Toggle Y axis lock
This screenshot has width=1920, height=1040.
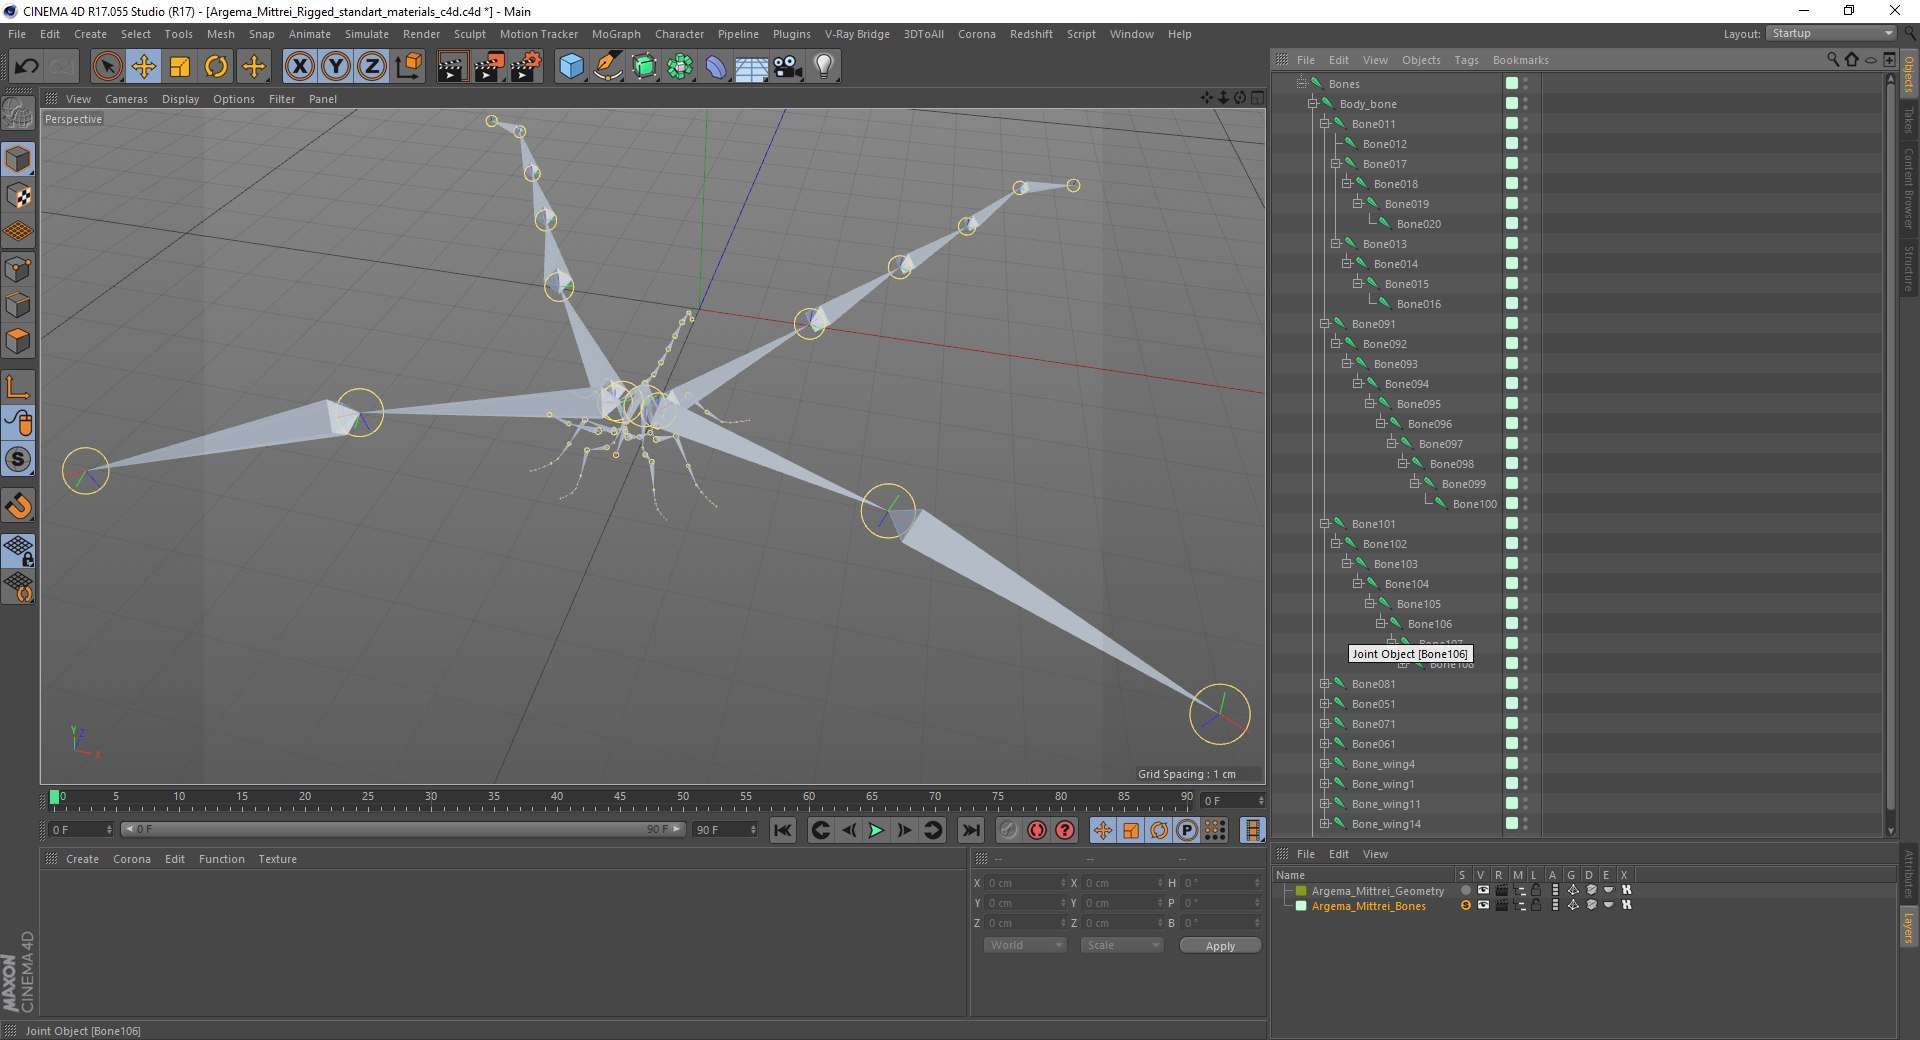(x=335, y=67)
